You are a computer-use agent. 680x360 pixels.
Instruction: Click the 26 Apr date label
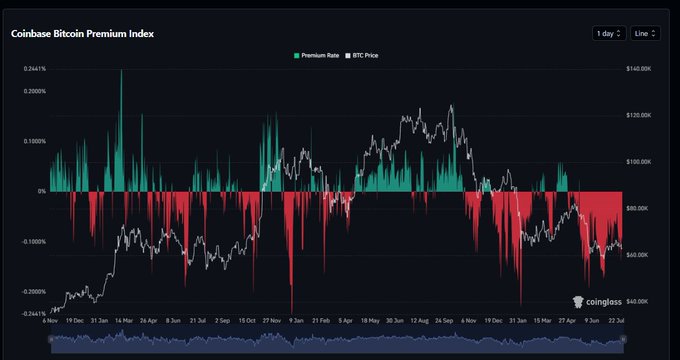[149, 321]
